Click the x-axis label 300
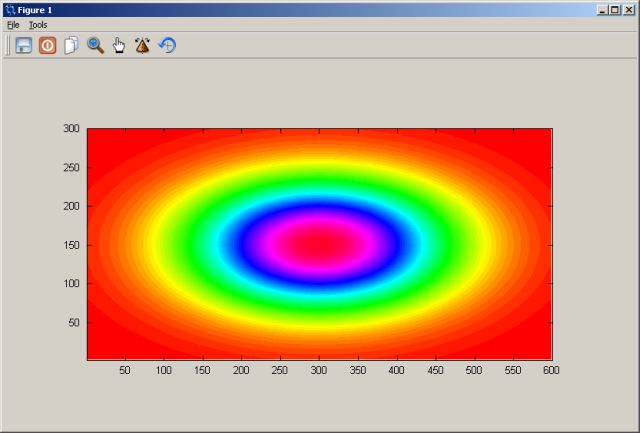Viewport: 640px width, 433px height. coord(319,370)
